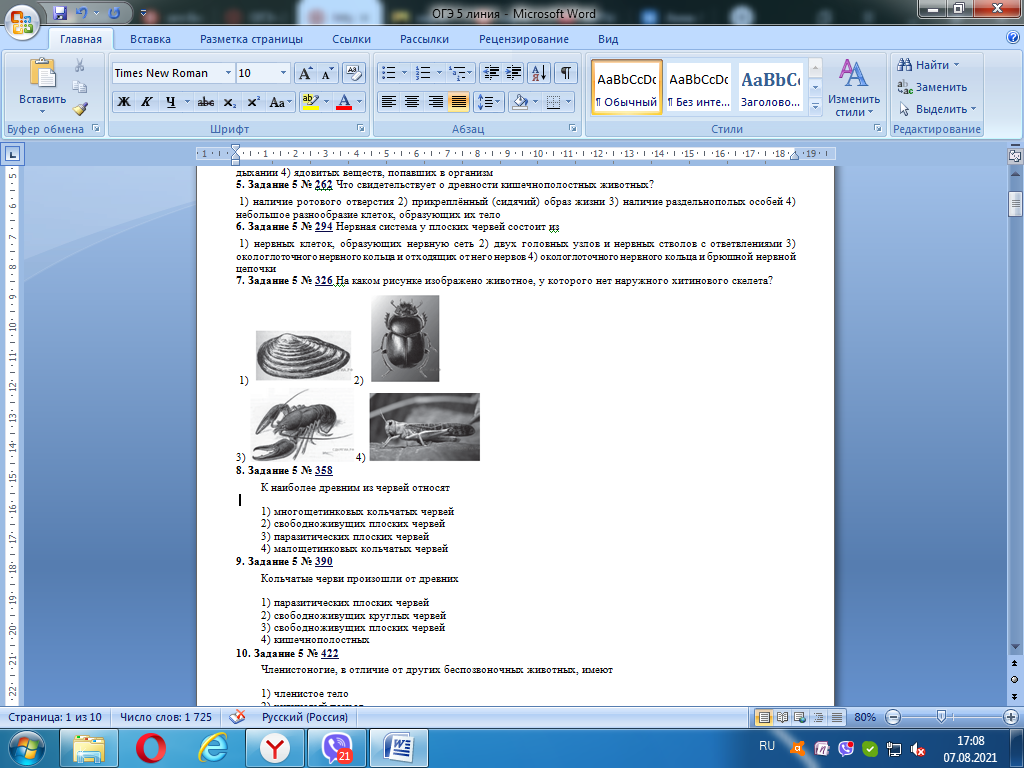Open Viber from the taskbar
This screenshot has height=768, width=1024.
(337, 748)
